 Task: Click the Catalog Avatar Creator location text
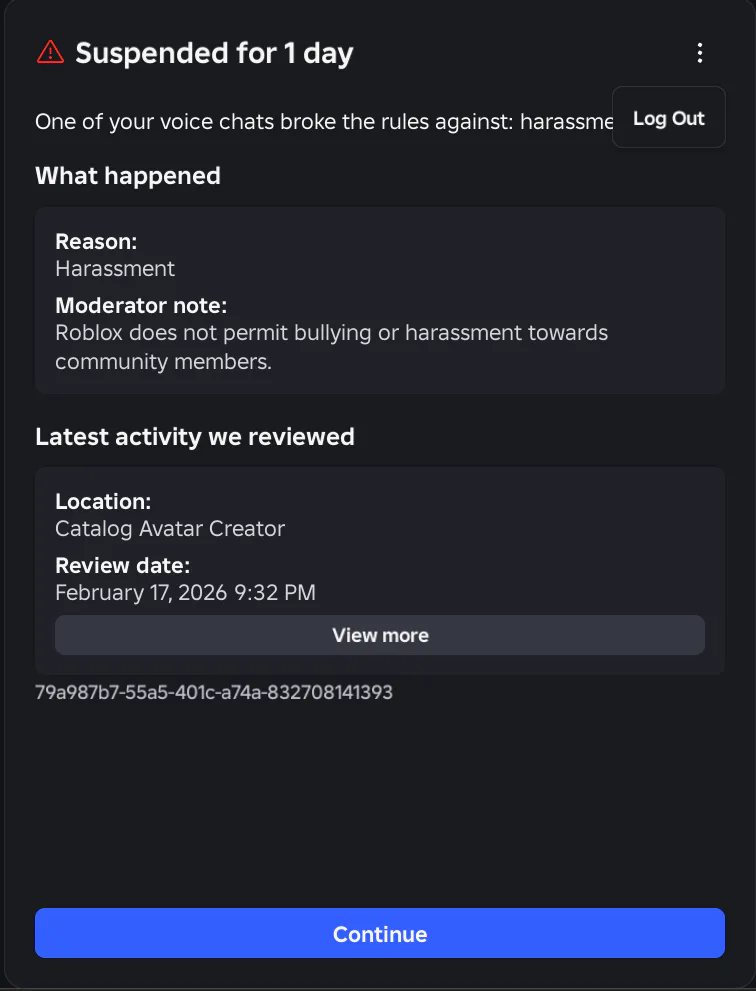[x=170, y=528]
